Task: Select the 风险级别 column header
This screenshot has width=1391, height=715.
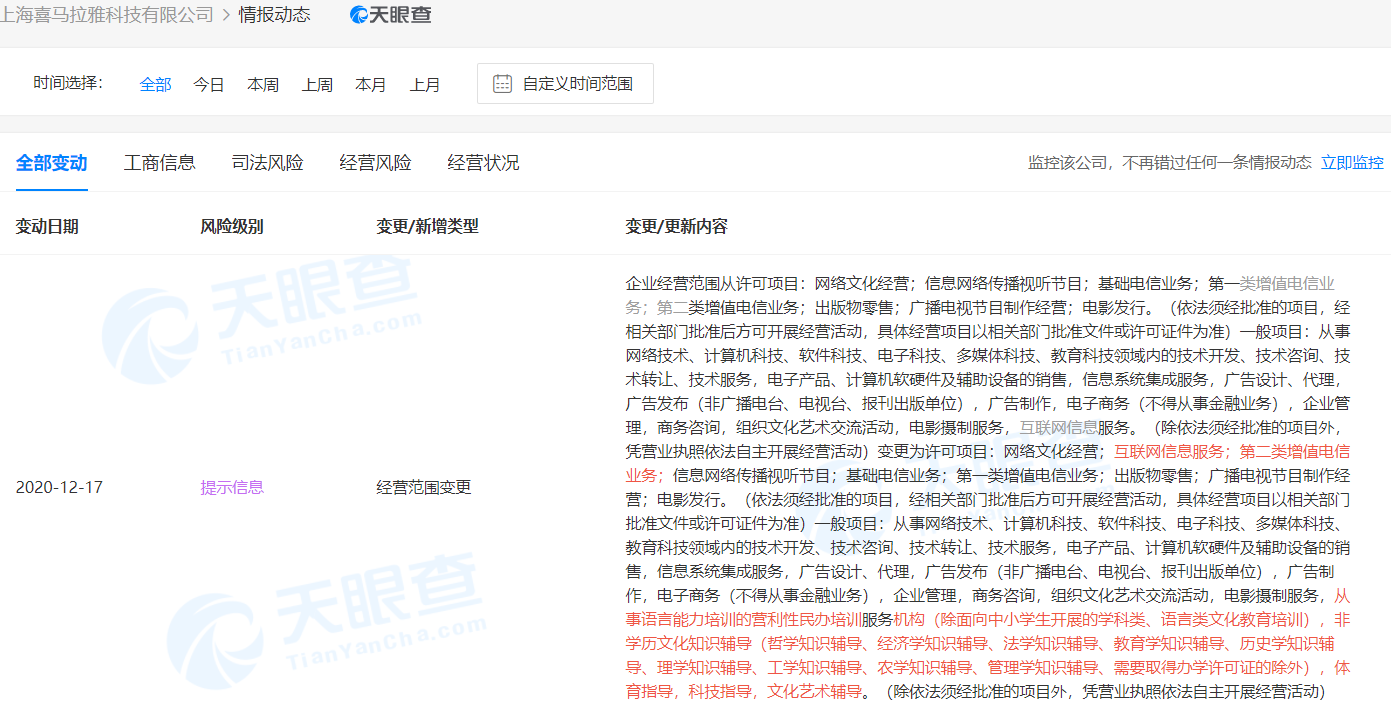Action: coord(232,226)
